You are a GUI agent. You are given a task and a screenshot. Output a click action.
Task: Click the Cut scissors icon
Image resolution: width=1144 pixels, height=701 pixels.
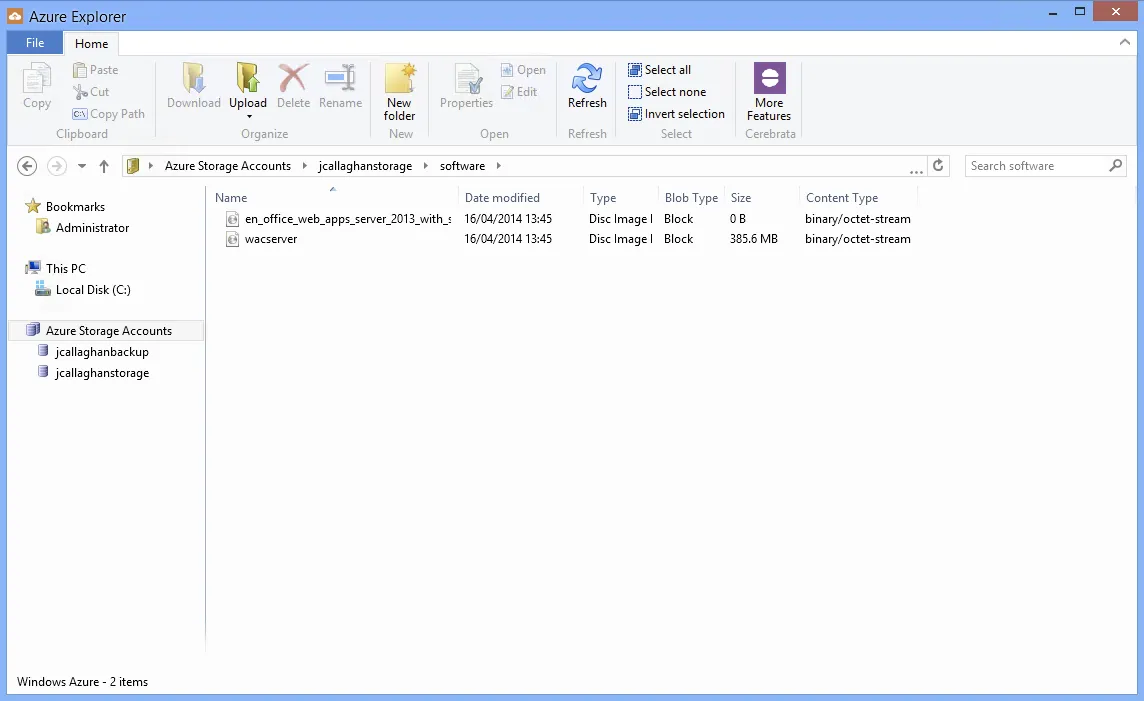coord(80,92)
